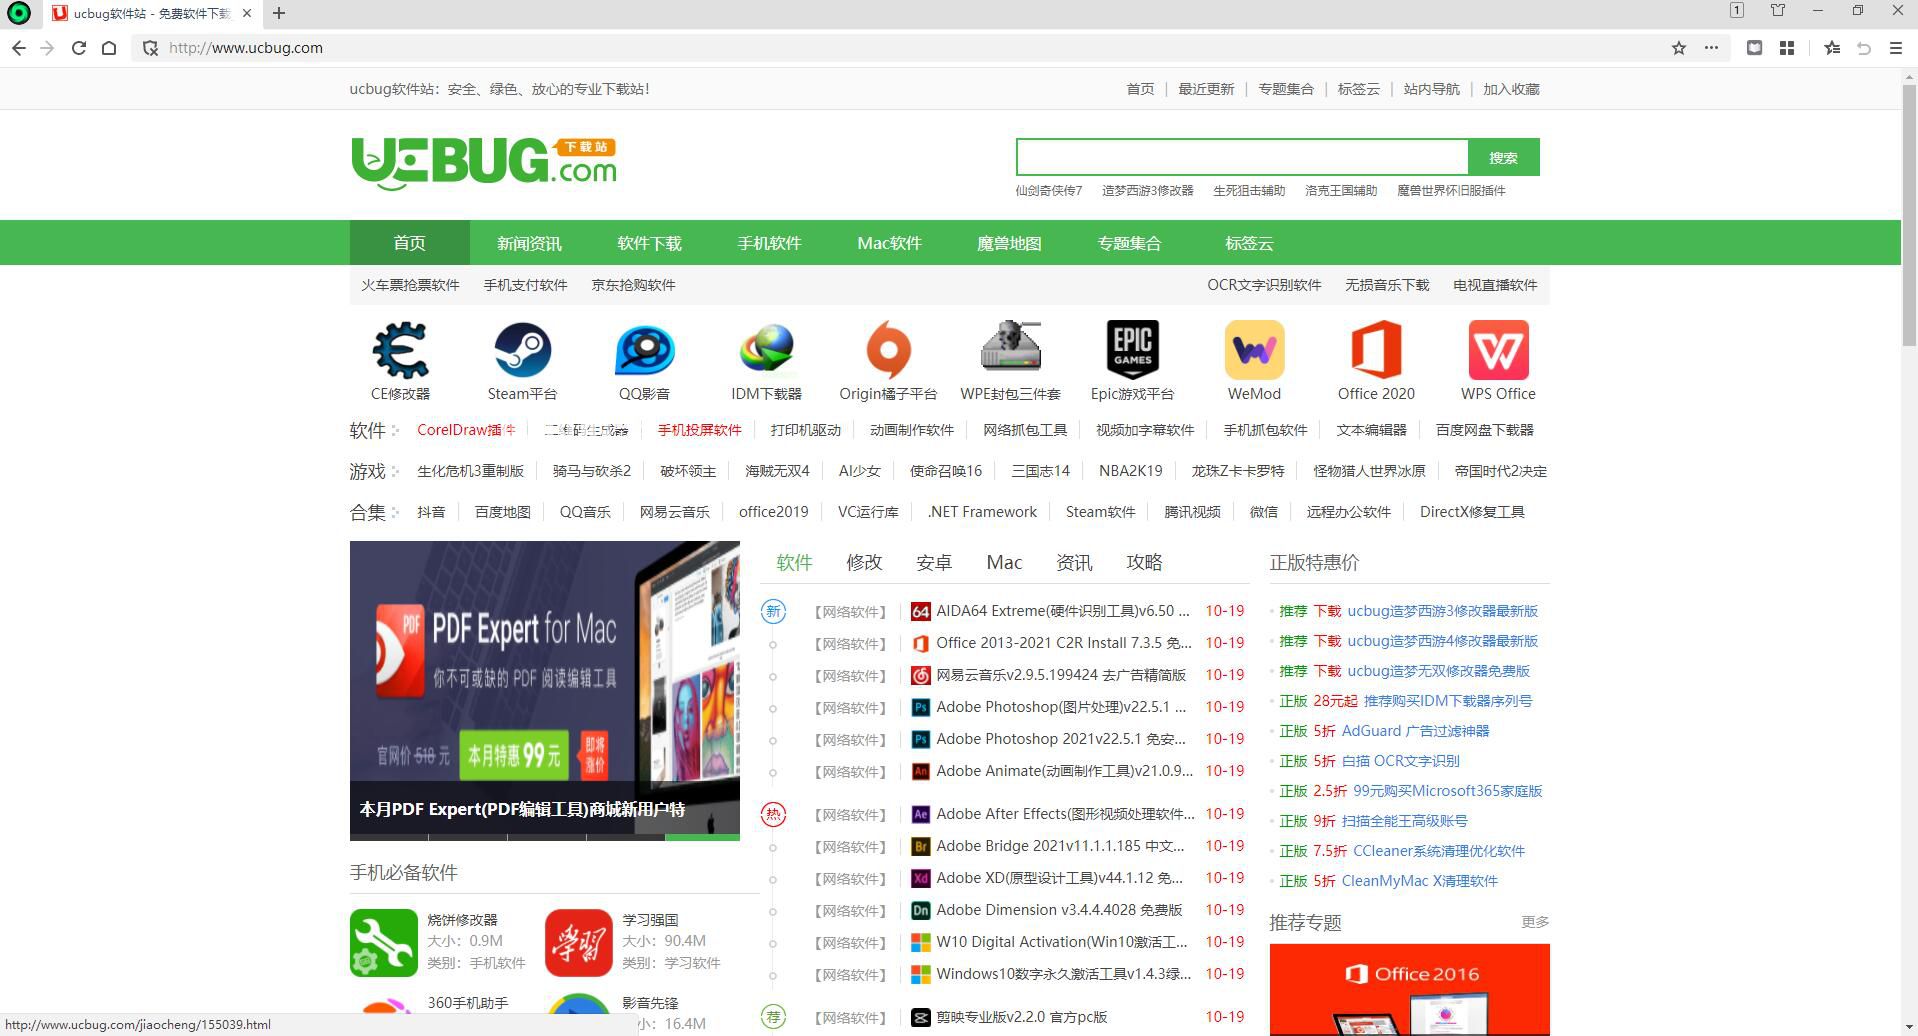Select 手机软件 navigation item
The height and width of the screenshot is (1036, 1918).
click(769, 243)
